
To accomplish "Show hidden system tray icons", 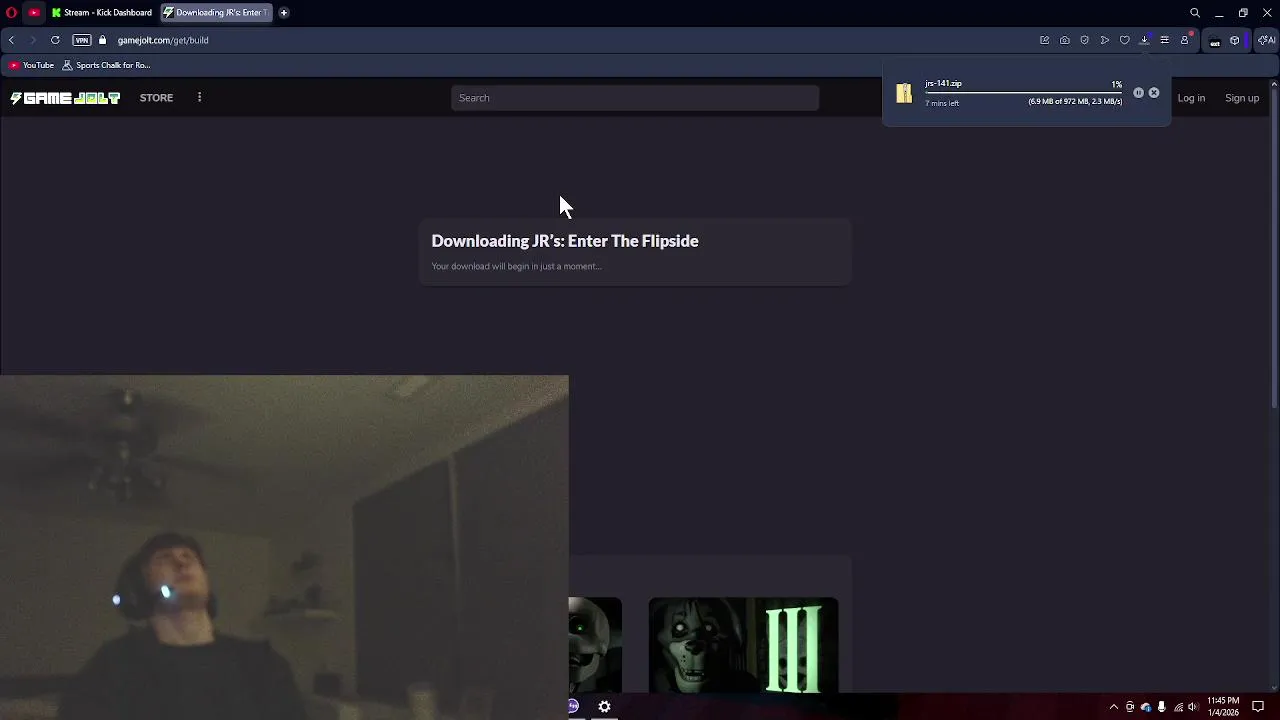I will click(1114, 707).
